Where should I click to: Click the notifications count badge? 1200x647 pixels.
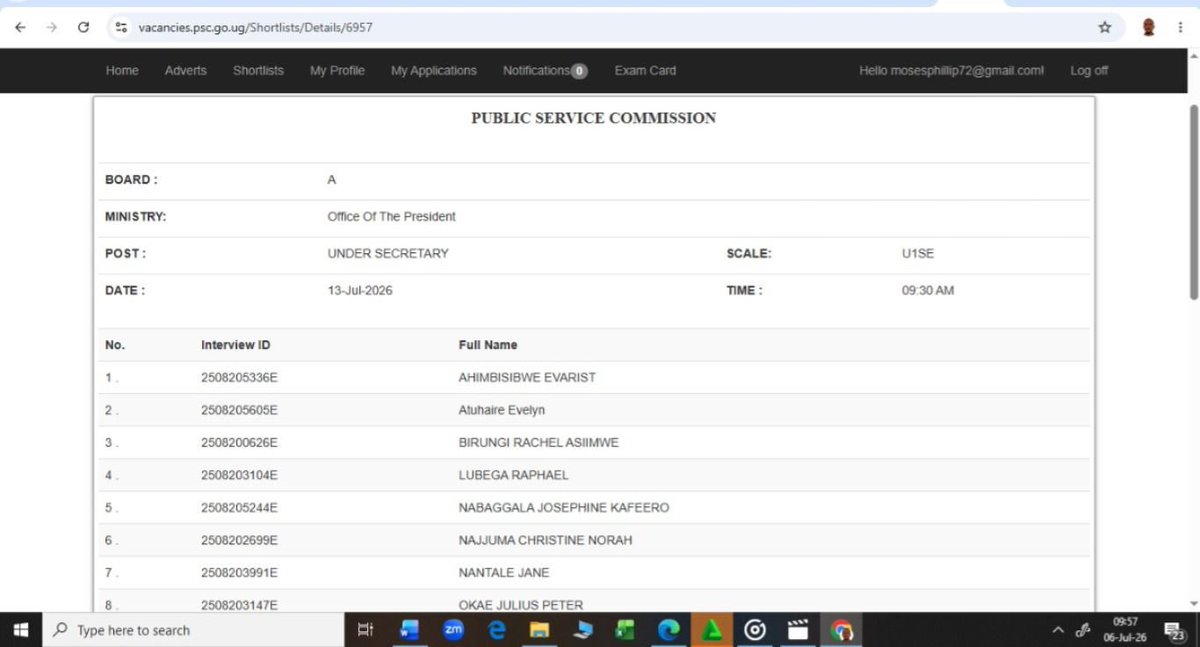pos(579,71)
